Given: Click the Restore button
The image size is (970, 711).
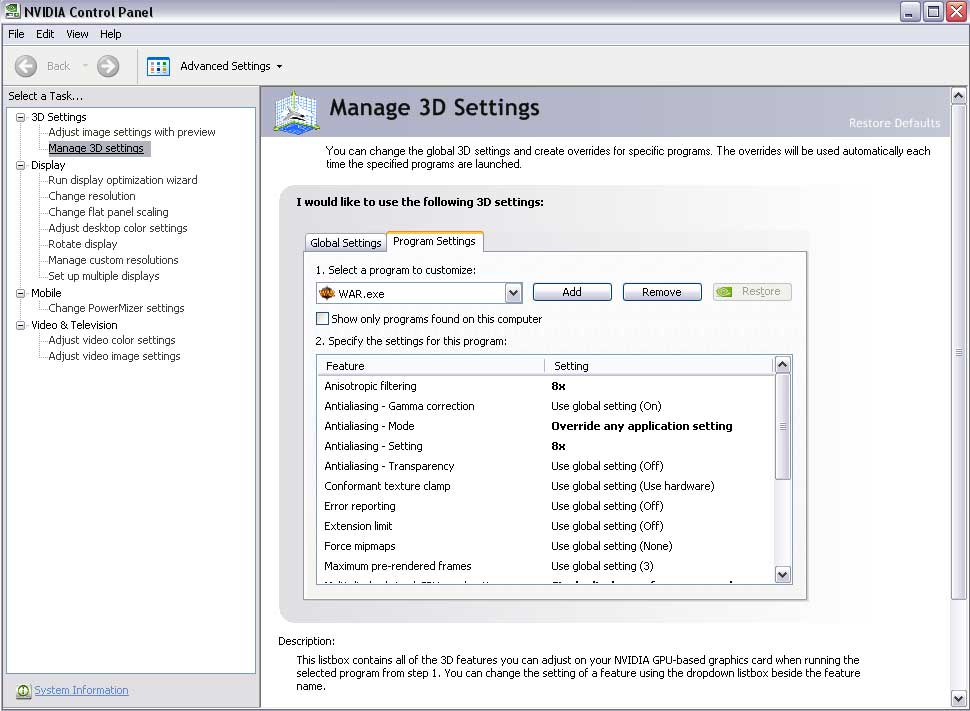Looking at the screenshot, I should [x=752, y=291].
